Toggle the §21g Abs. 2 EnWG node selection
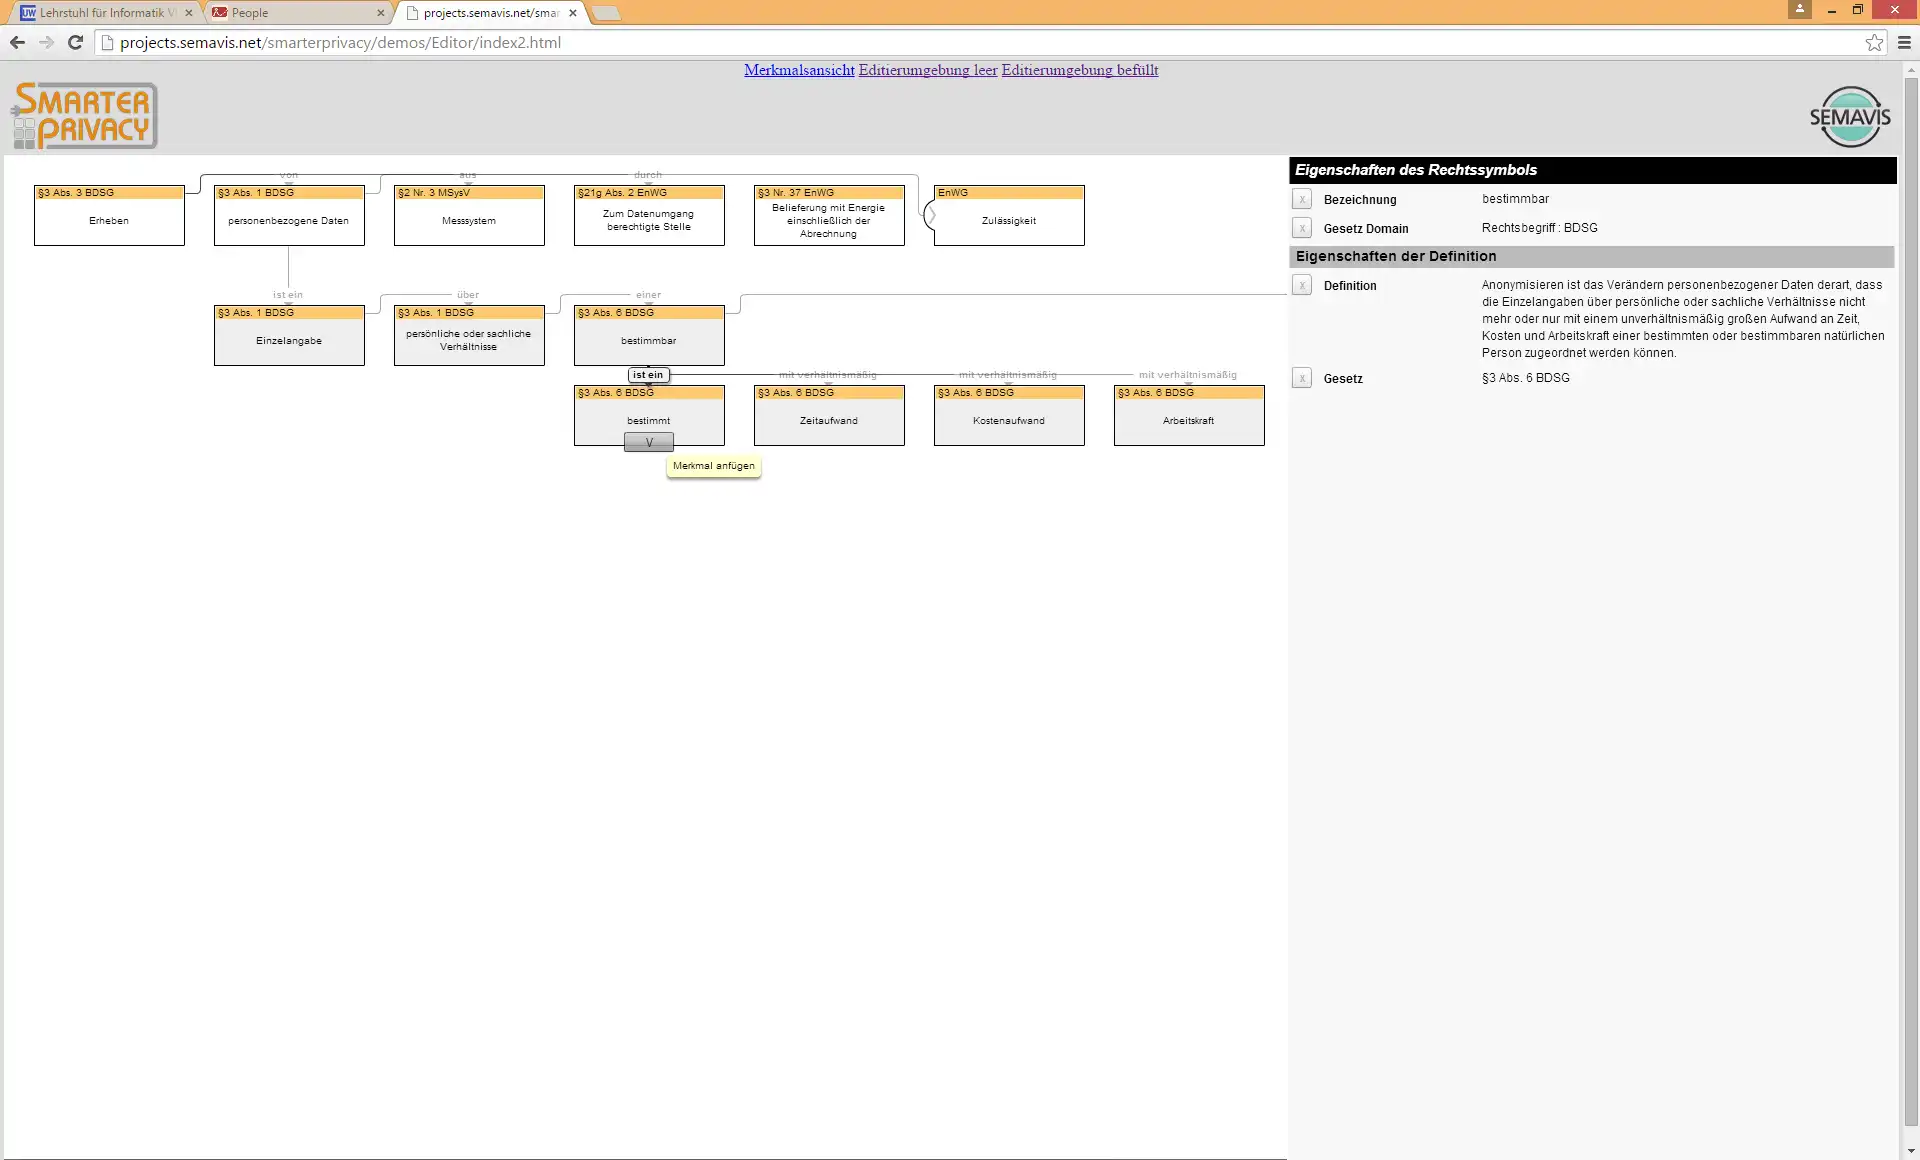Image resolution: width=1920 pixels, height=1160 pixels. [x=649, y=214]
